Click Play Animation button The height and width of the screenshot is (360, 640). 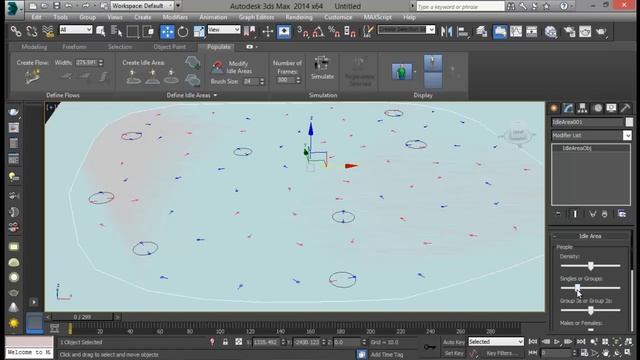556,342
